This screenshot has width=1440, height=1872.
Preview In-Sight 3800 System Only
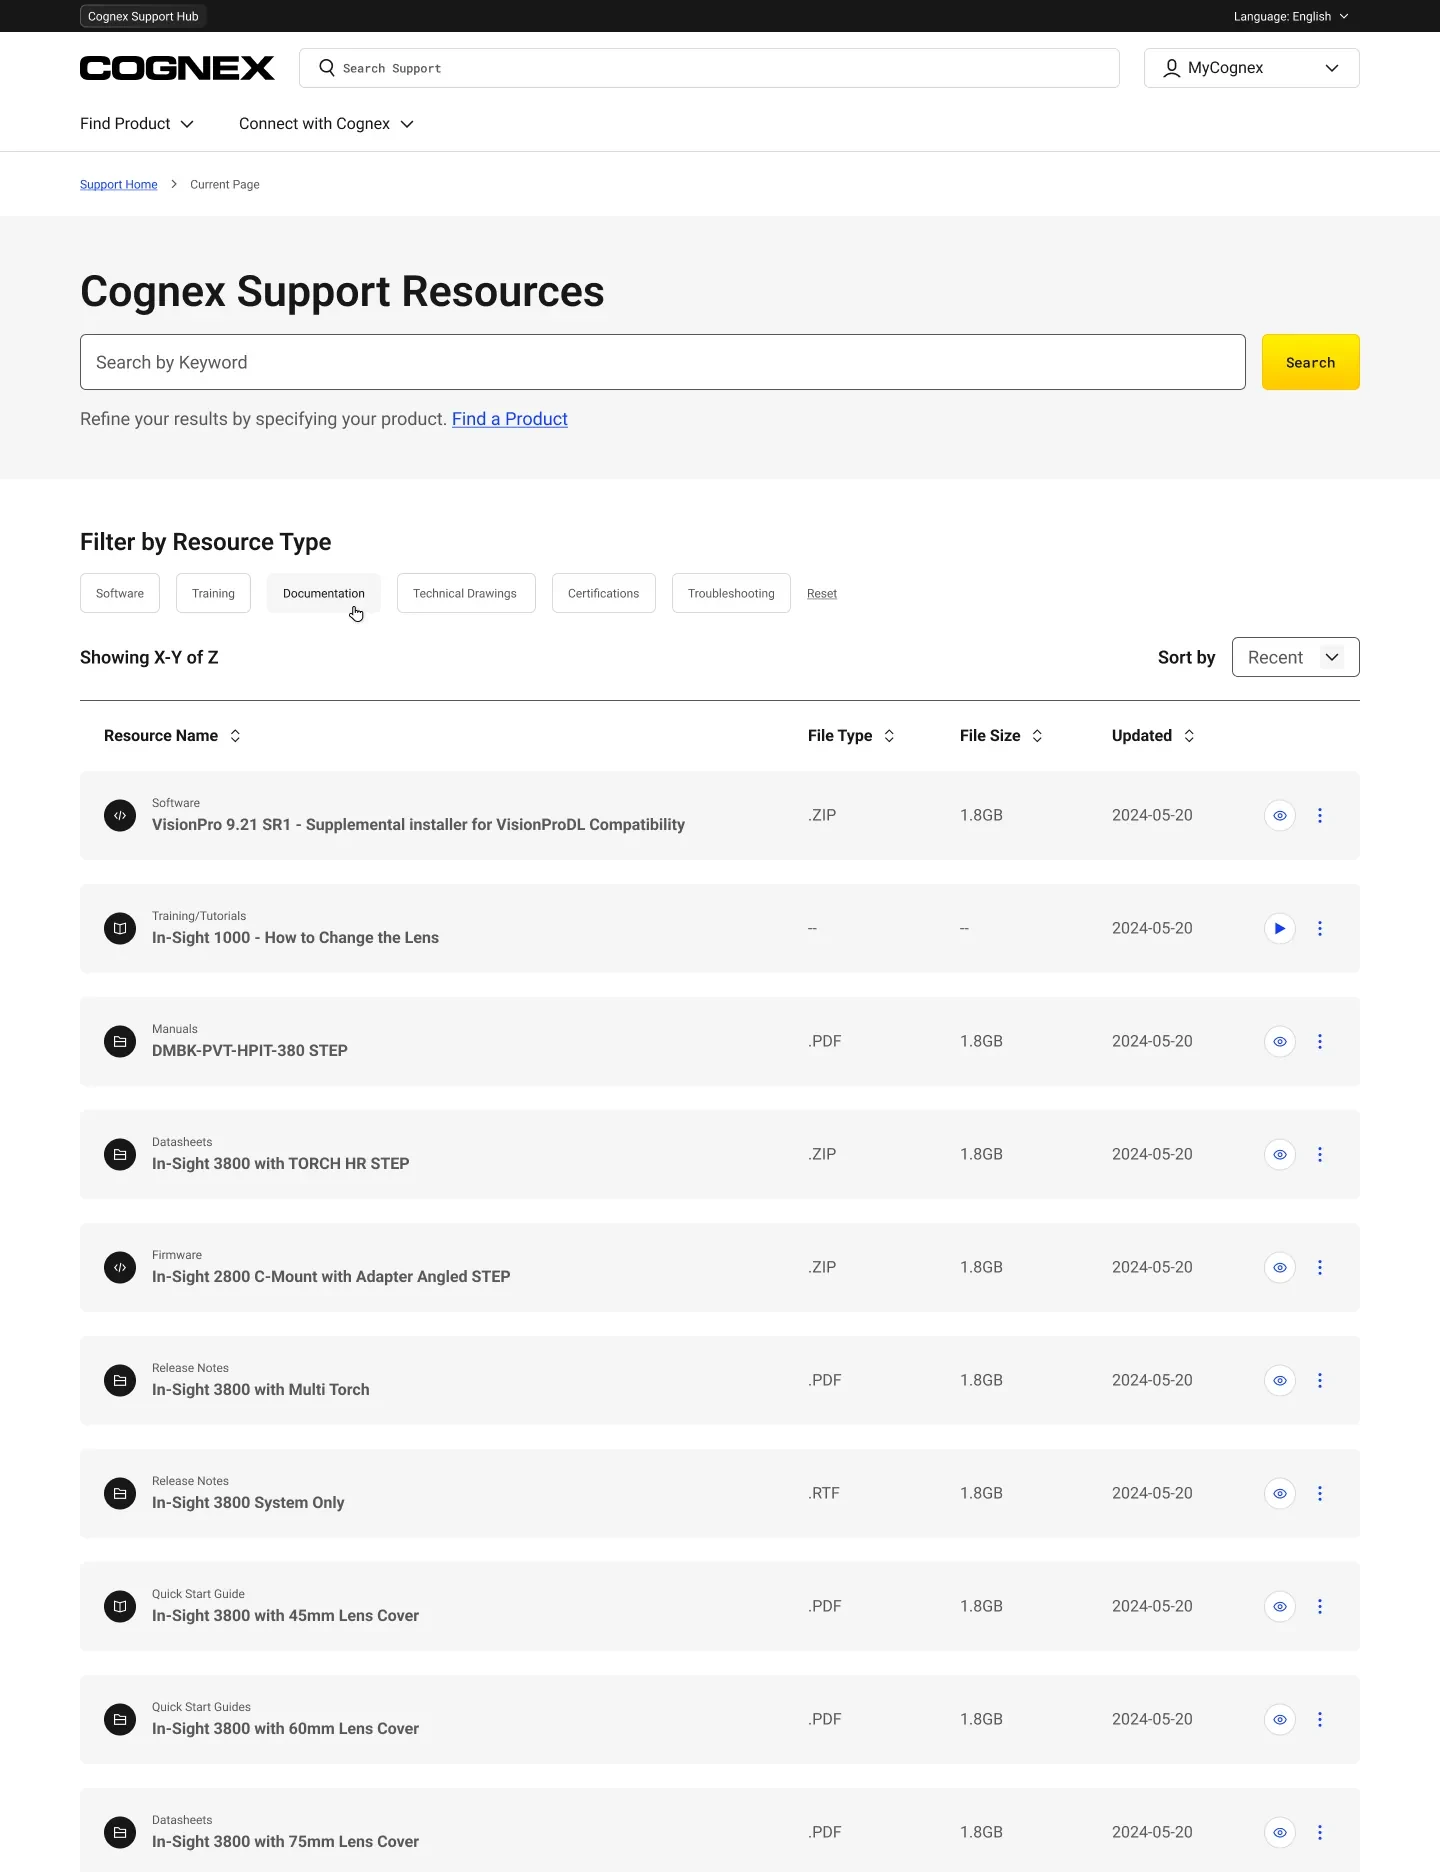click(1280, 1493)
